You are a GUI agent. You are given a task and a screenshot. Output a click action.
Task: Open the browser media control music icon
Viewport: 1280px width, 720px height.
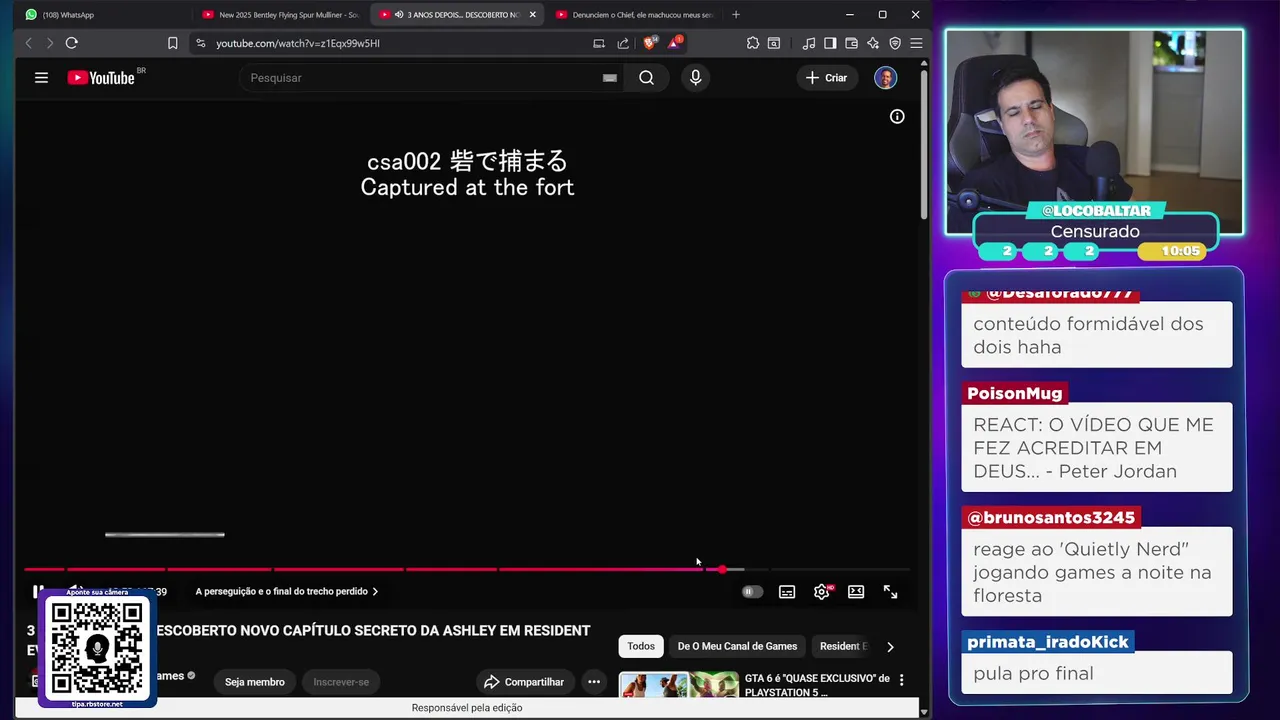coord(808,43)
